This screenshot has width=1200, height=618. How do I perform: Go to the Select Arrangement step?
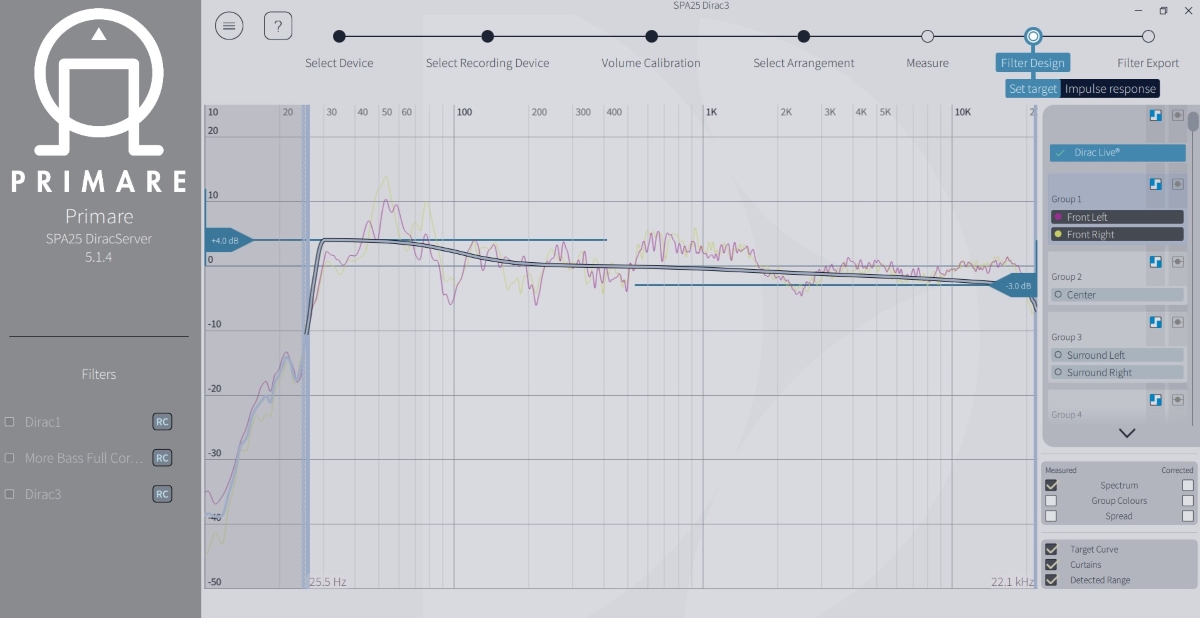pyautogui.click(x=804, y=37)
